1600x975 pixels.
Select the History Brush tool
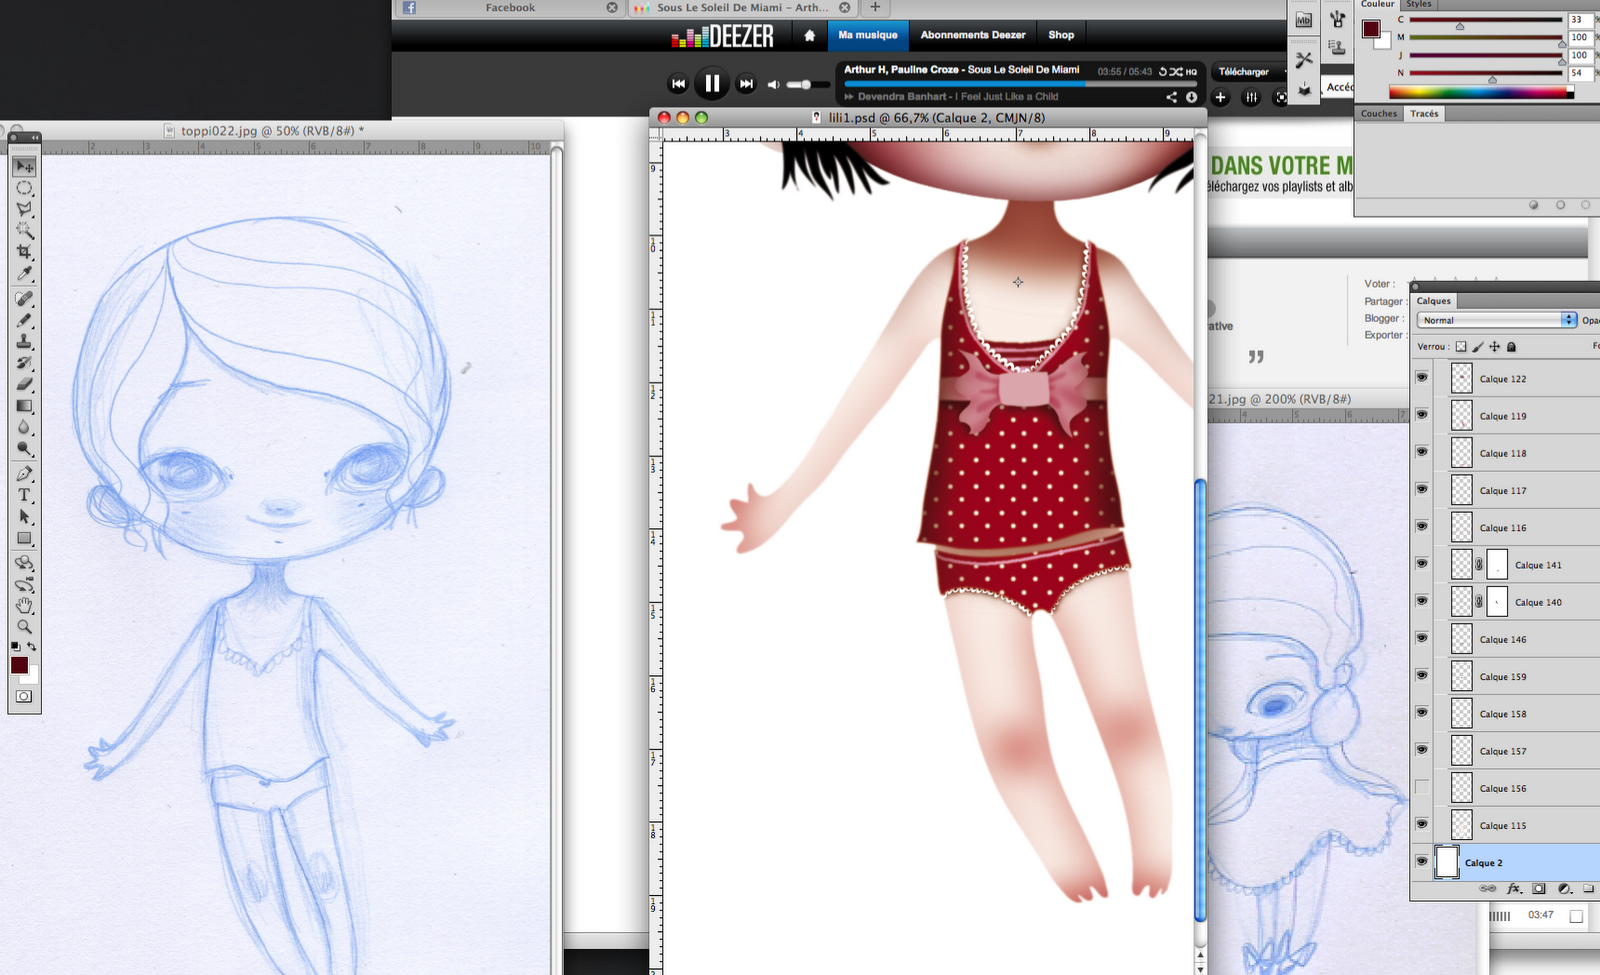coord(25,363)
